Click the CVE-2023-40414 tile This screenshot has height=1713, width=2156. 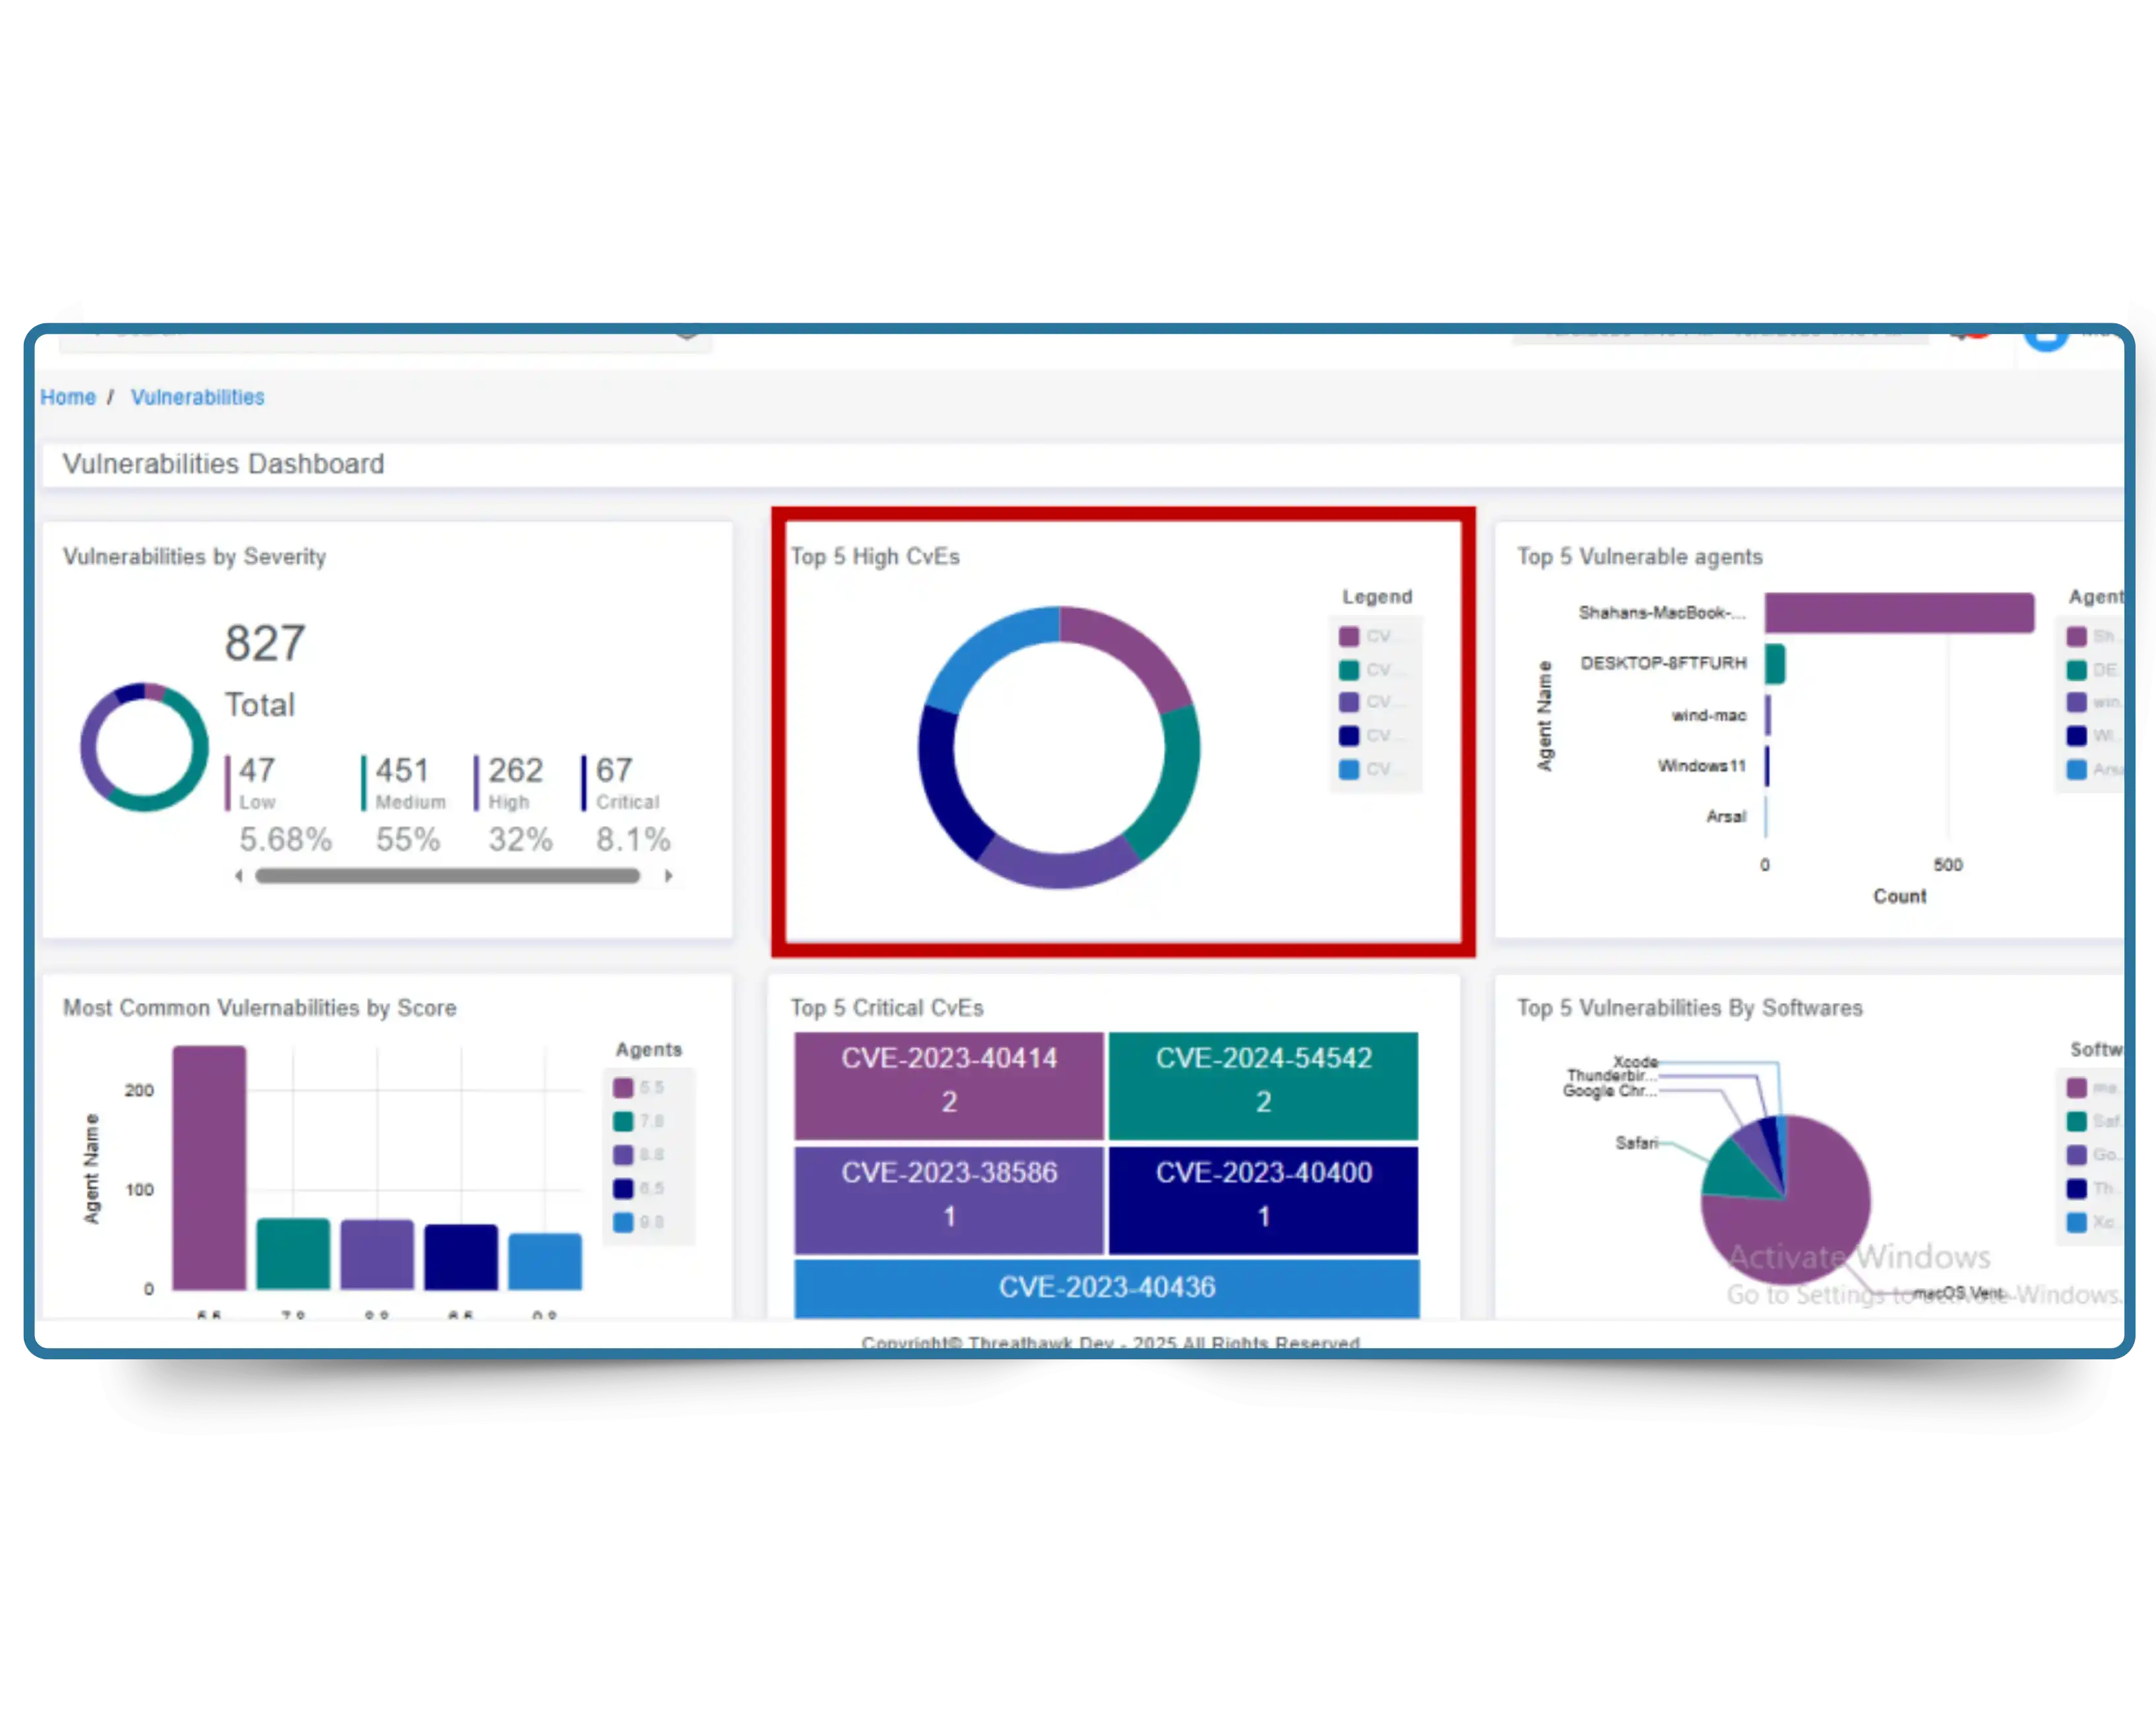948,1085
